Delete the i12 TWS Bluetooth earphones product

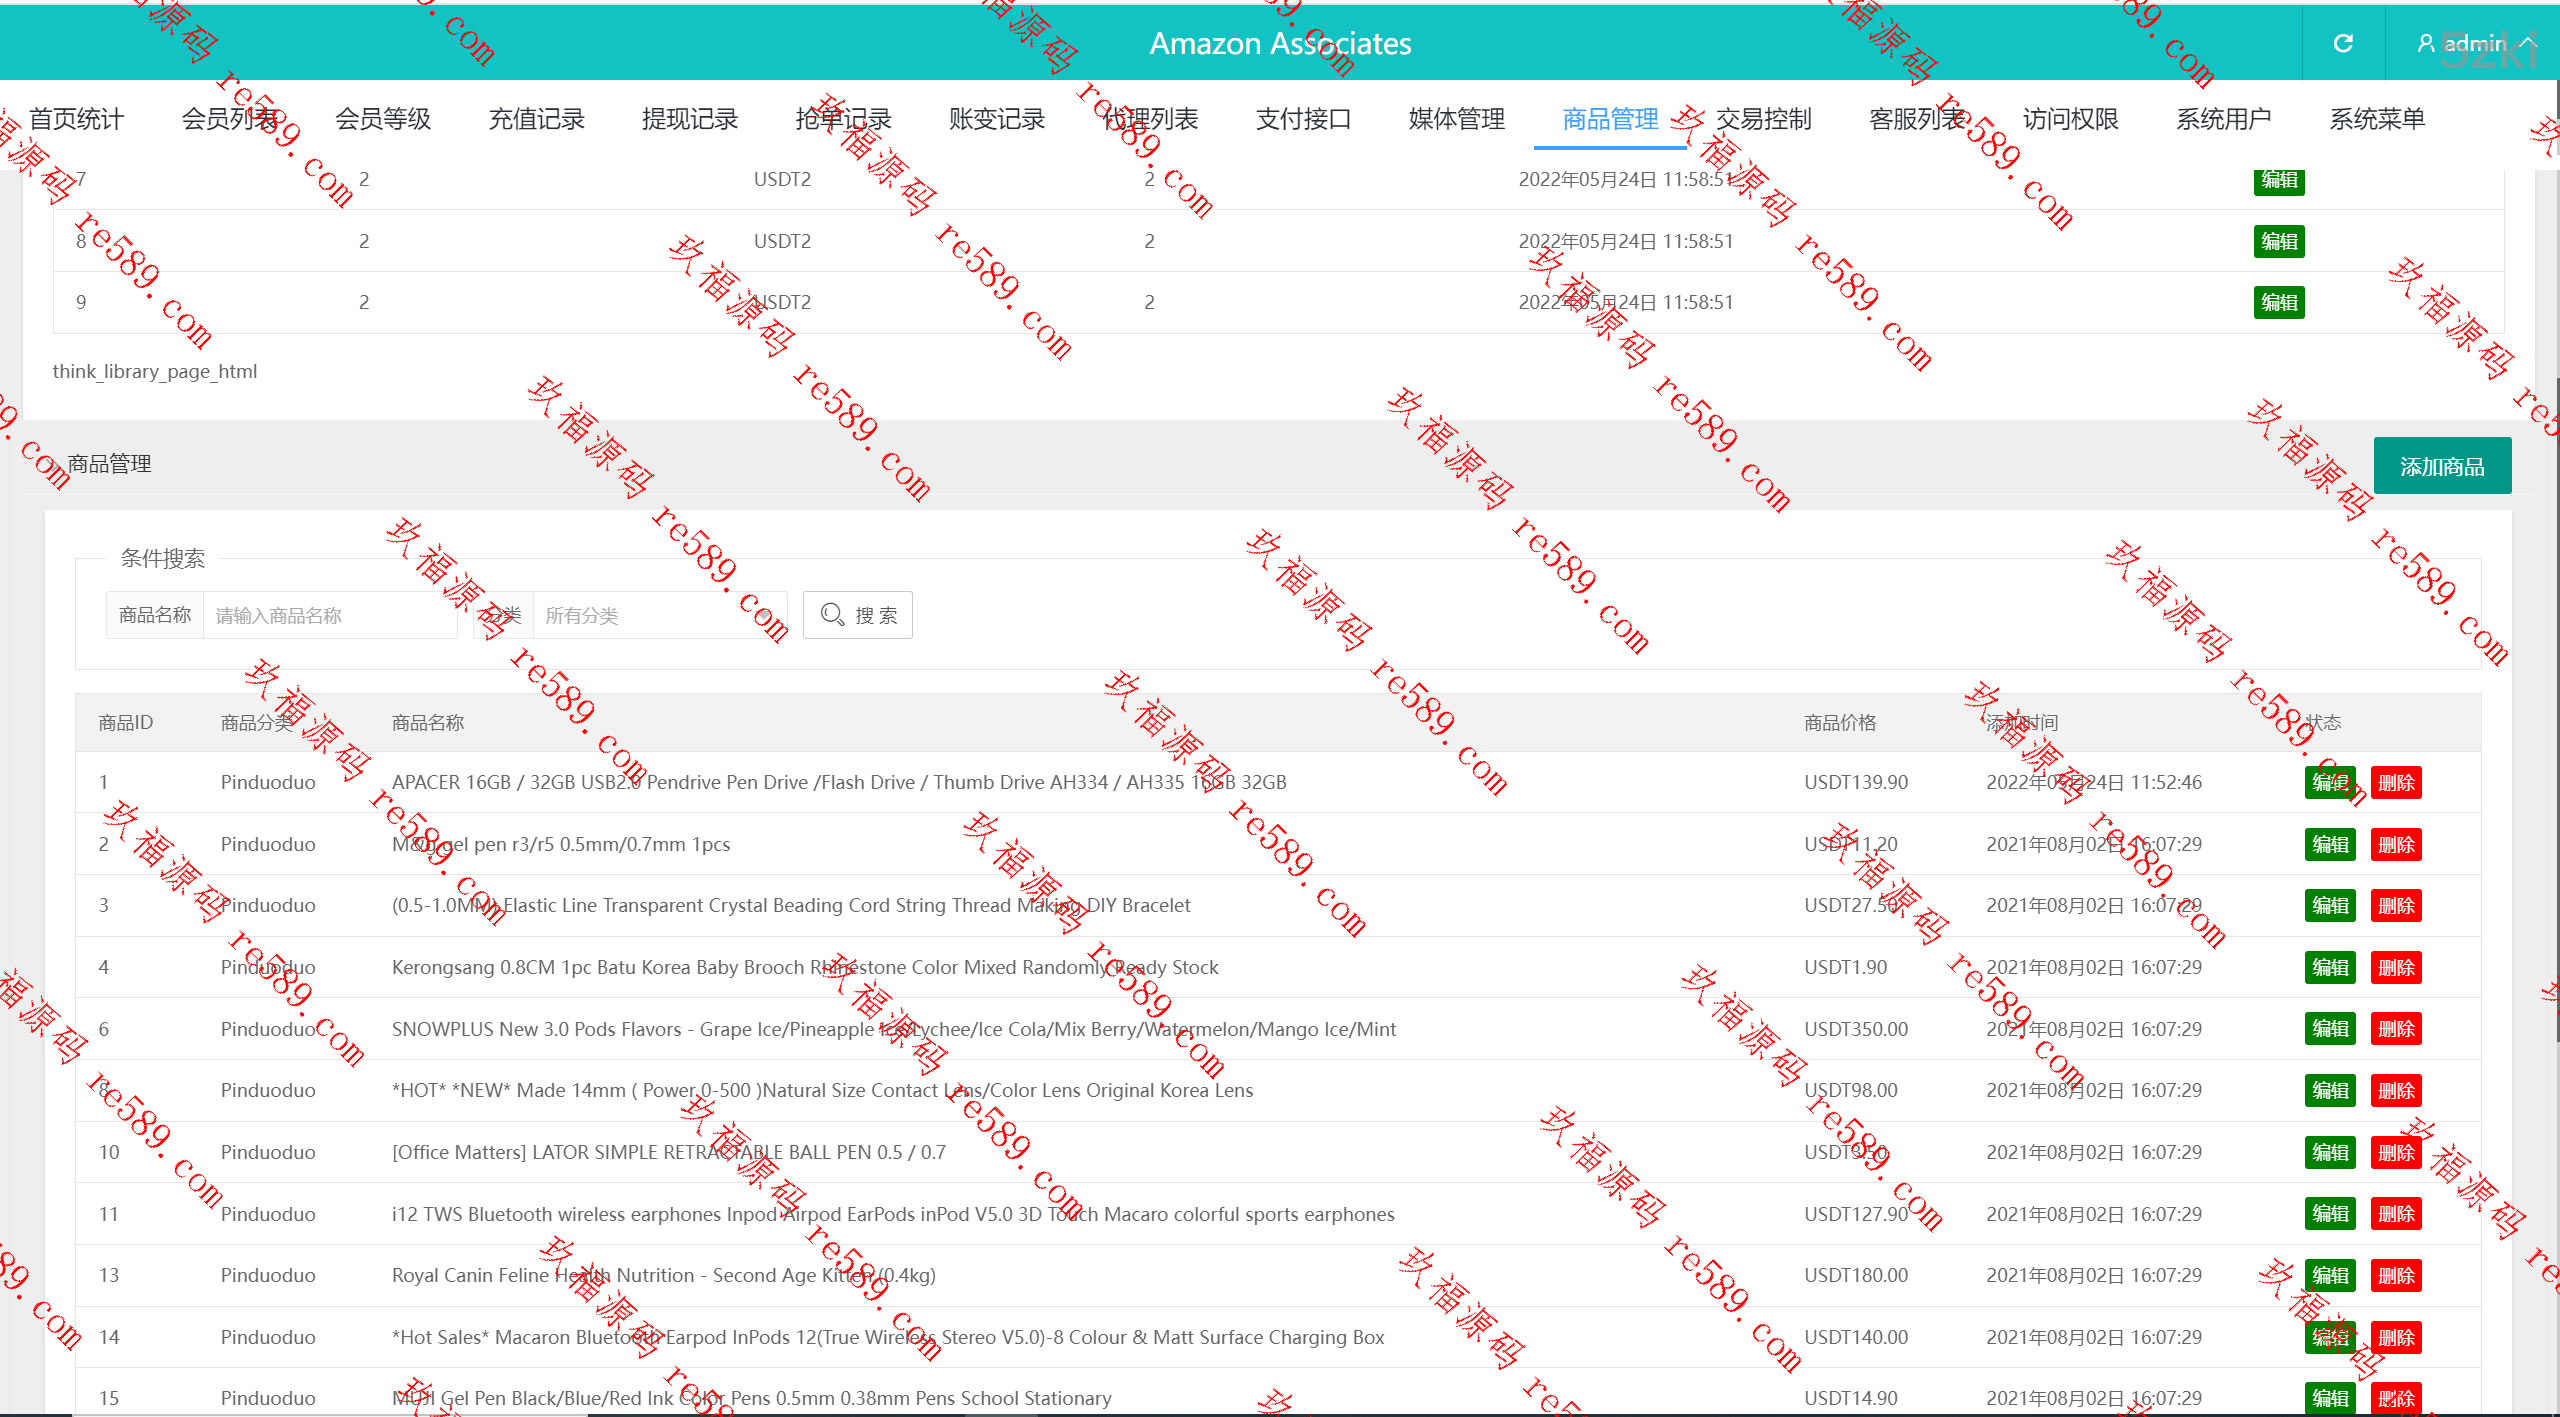(x=2396, y=1214)
